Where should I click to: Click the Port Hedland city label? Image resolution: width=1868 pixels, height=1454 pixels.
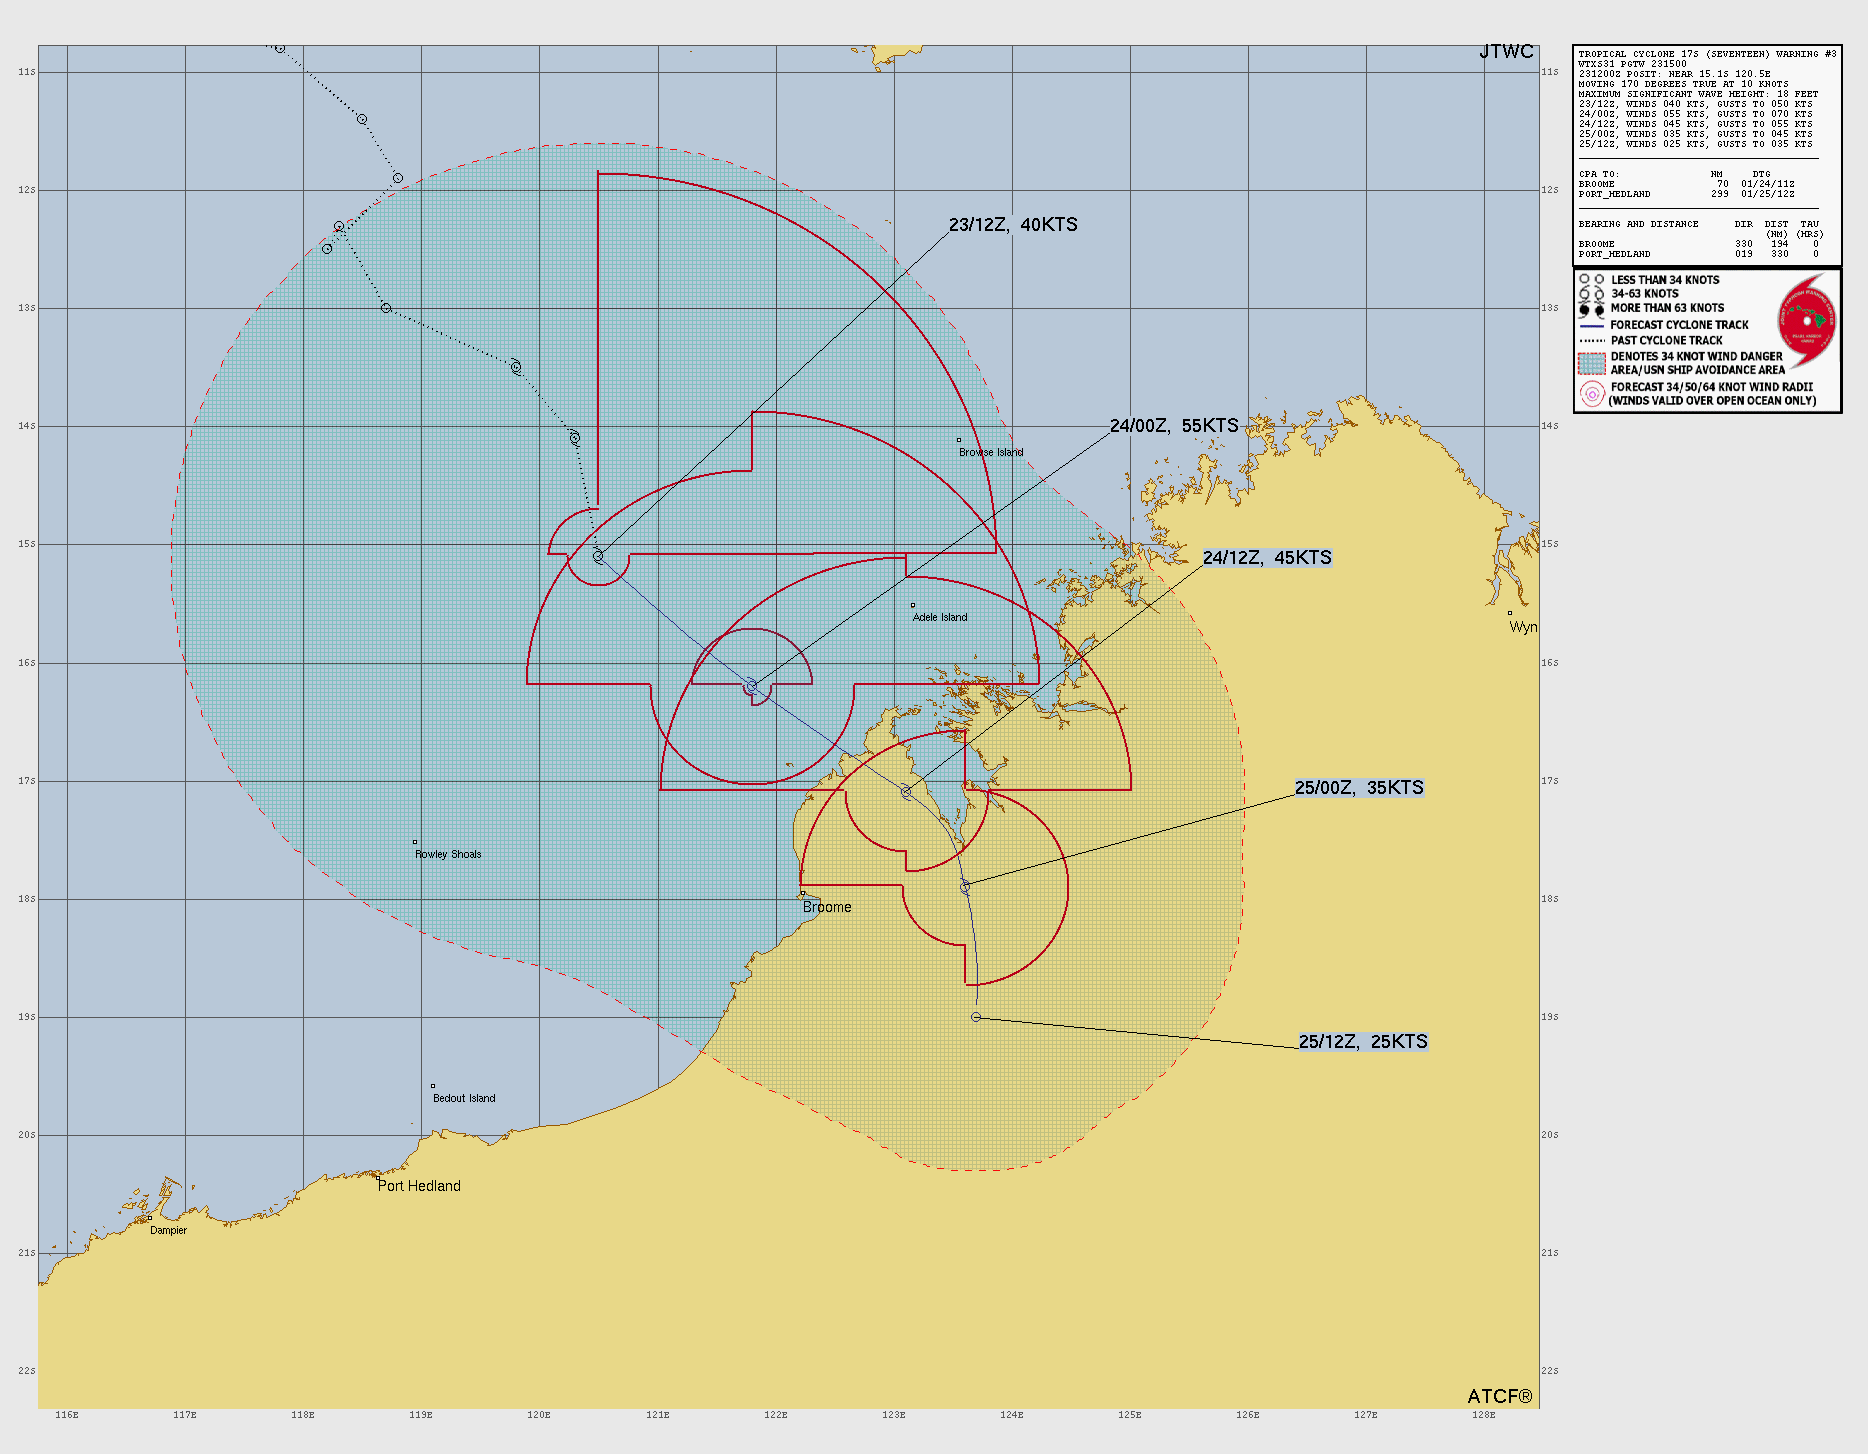[x=419, y=1186]
